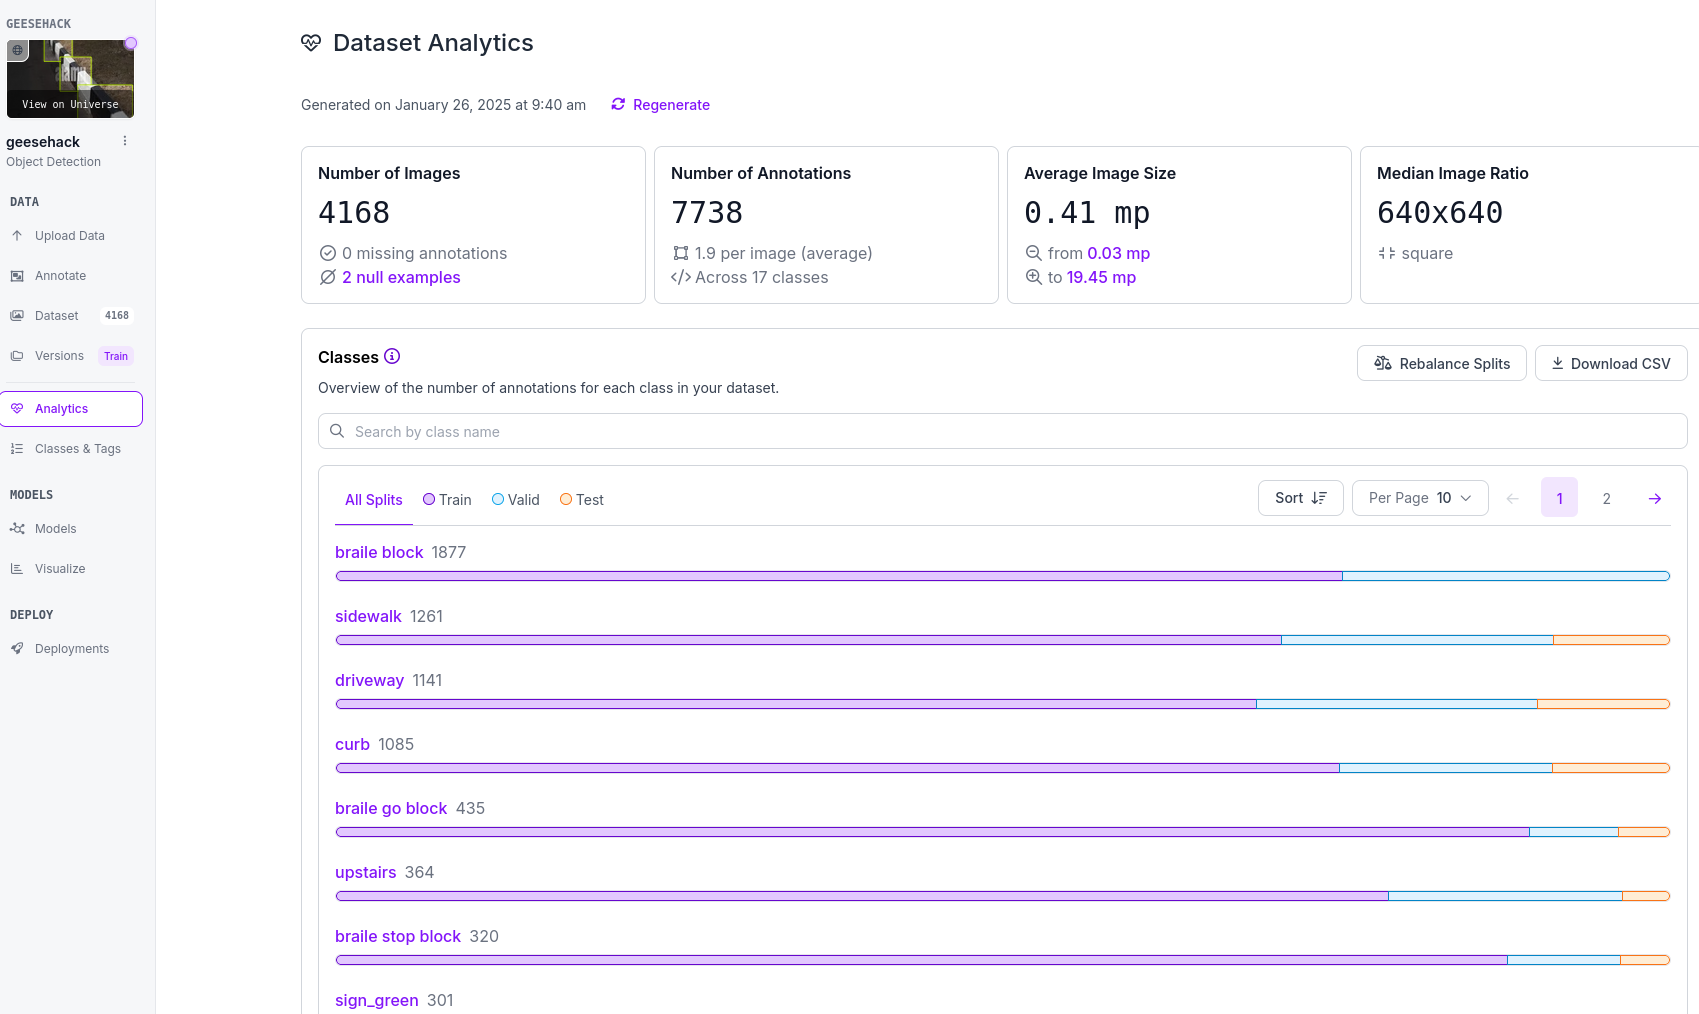Click the geesehack project name
This screenshot has width=1699, height=1014.
click(43, 142)
